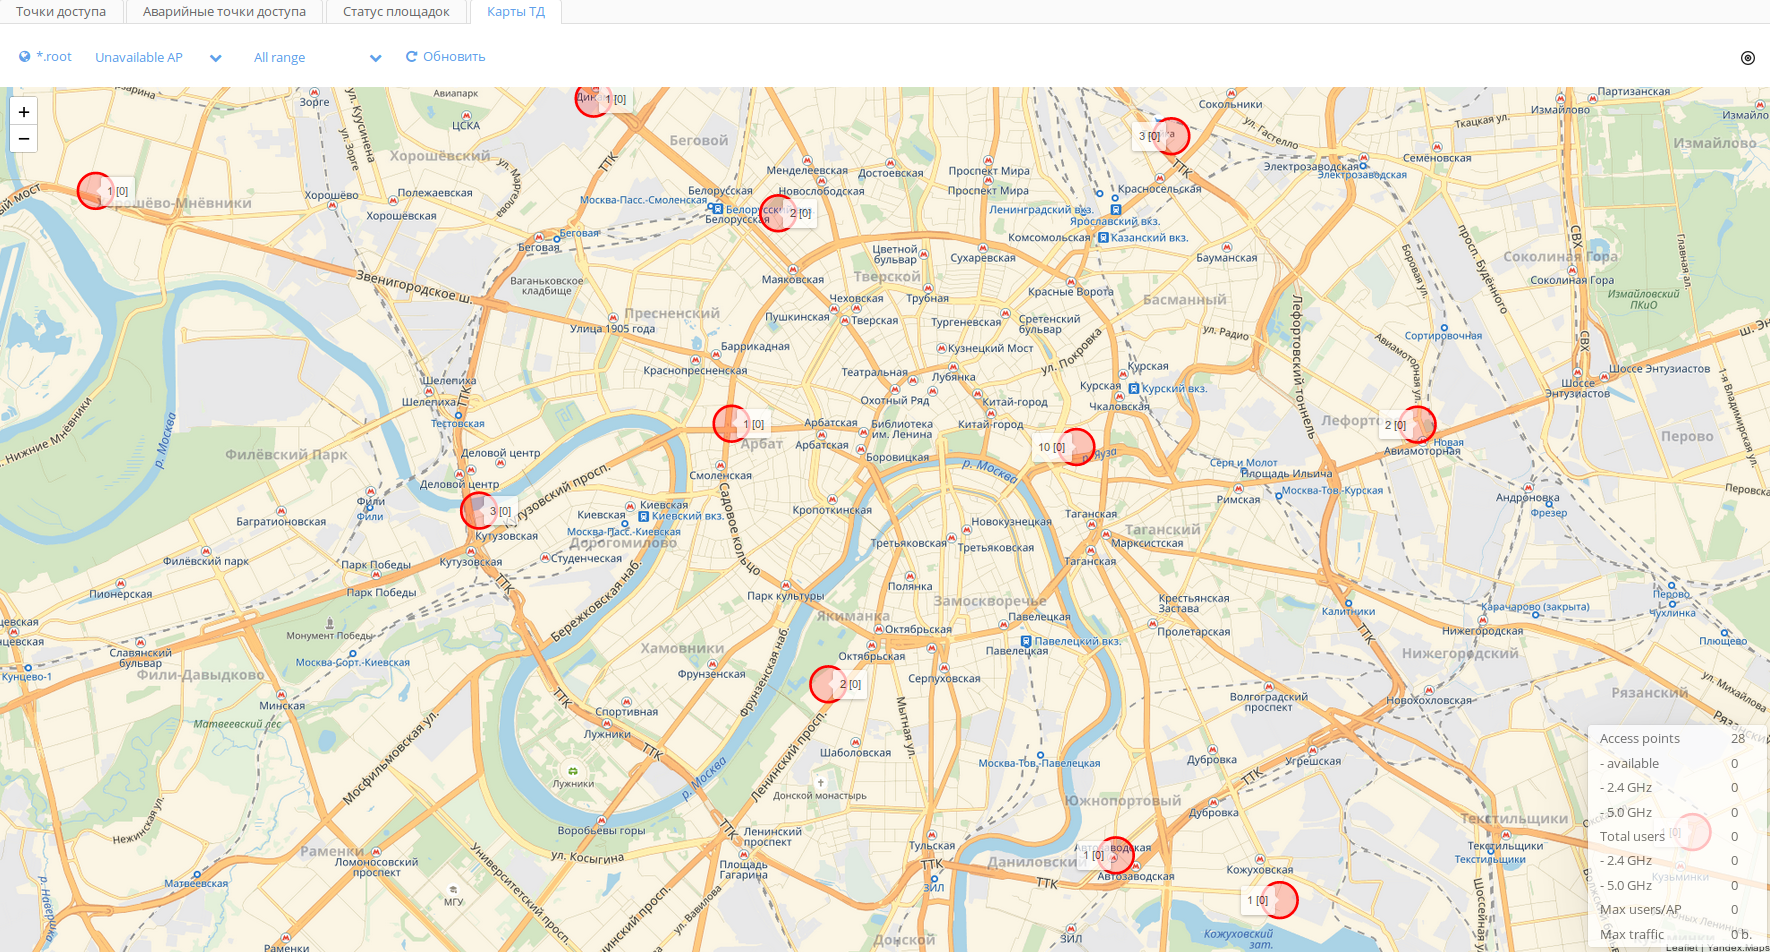
Task: Click the 2 [0] marker near Авиамоторная
Action: coord(1417,425)
